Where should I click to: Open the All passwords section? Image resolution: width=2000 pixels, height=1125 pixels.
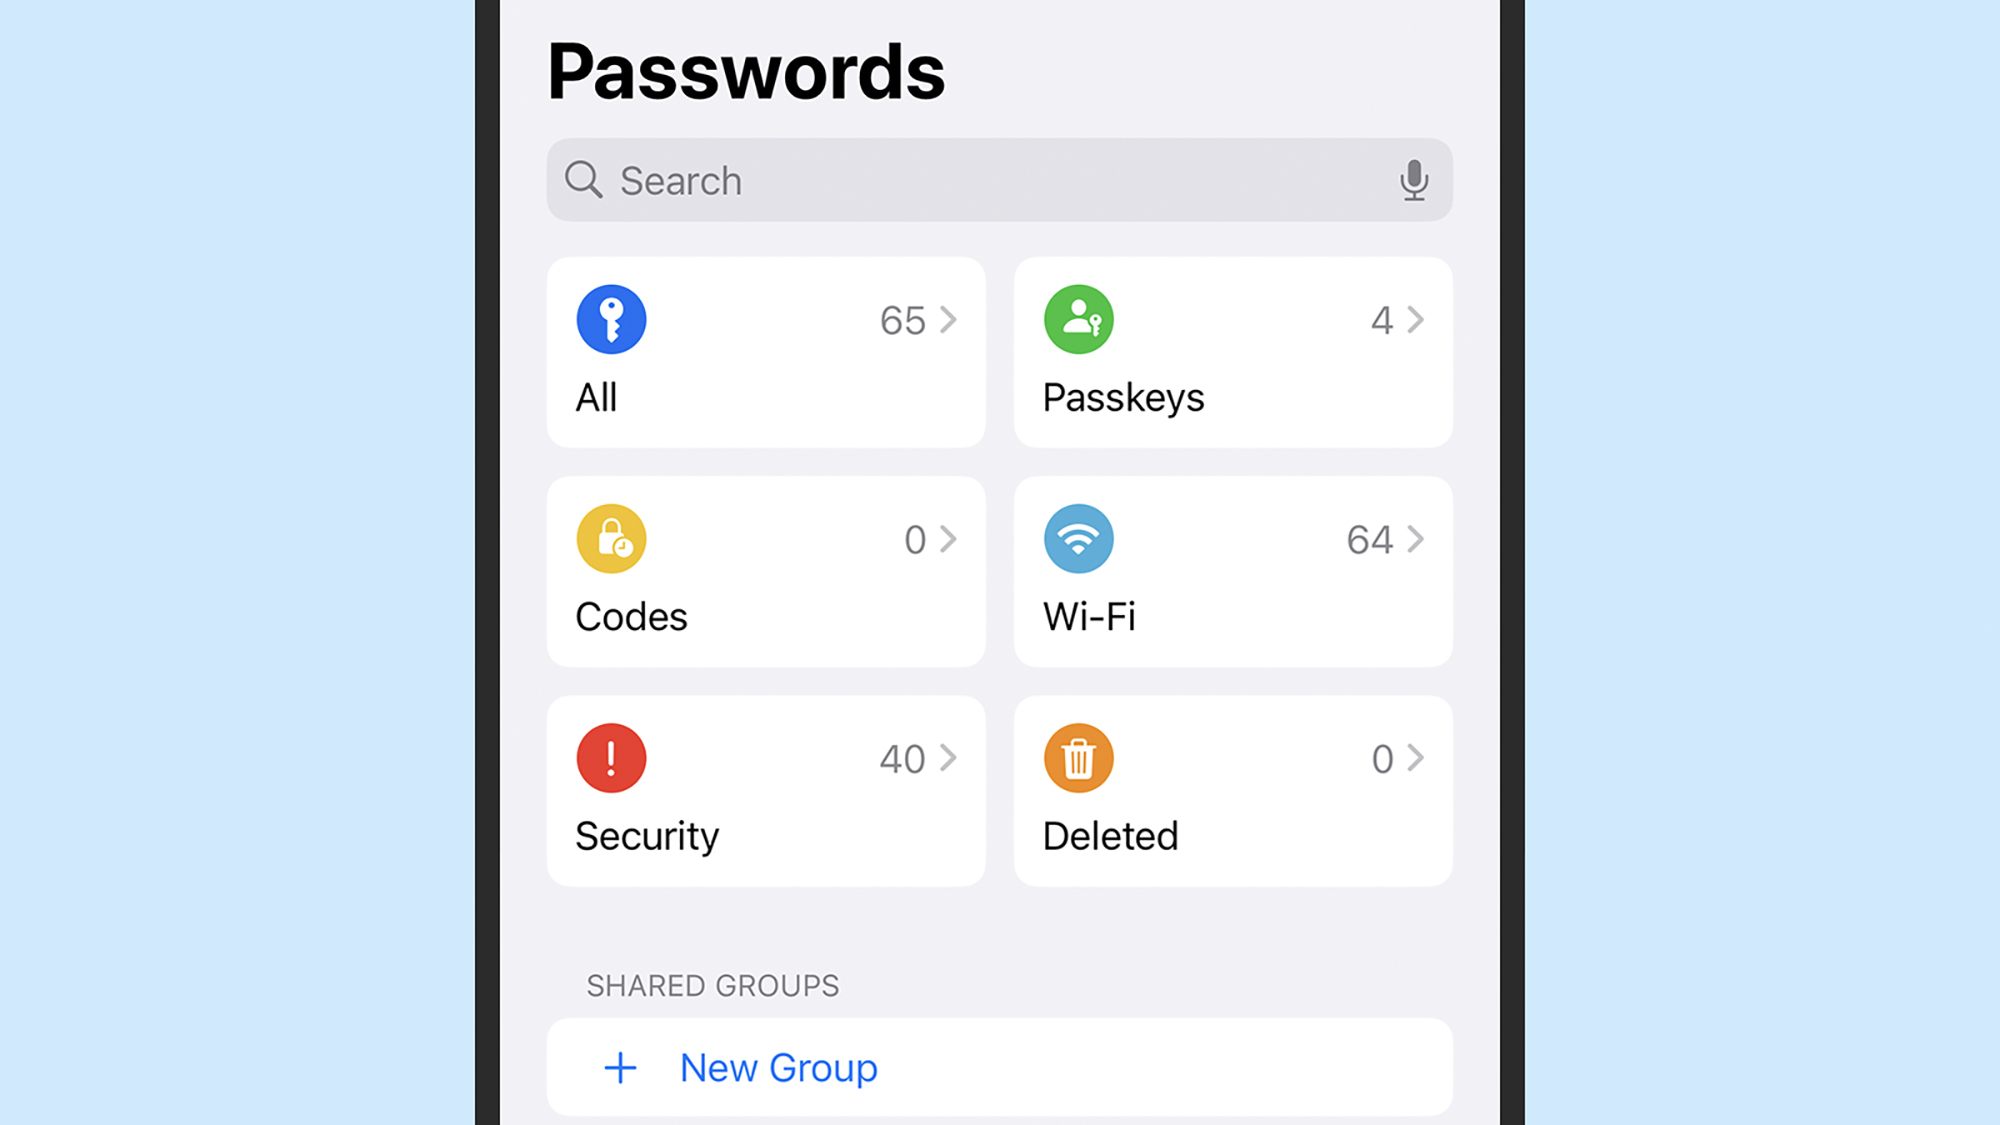coord(765,352)
